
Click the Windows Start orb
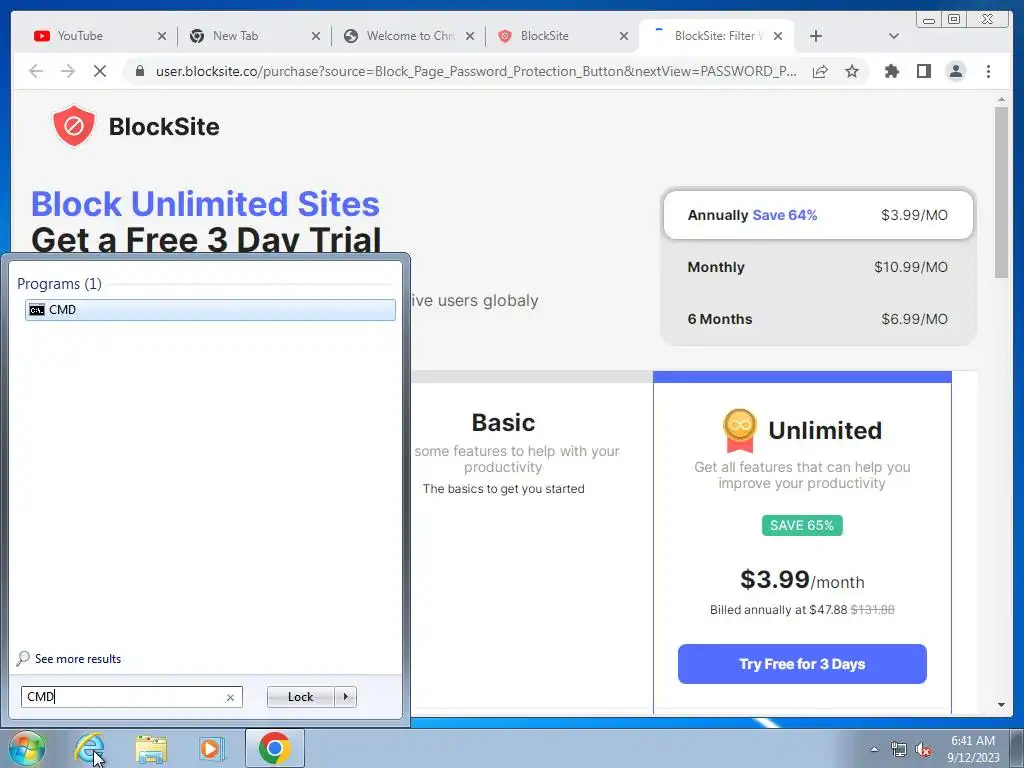tap(27, 748)
